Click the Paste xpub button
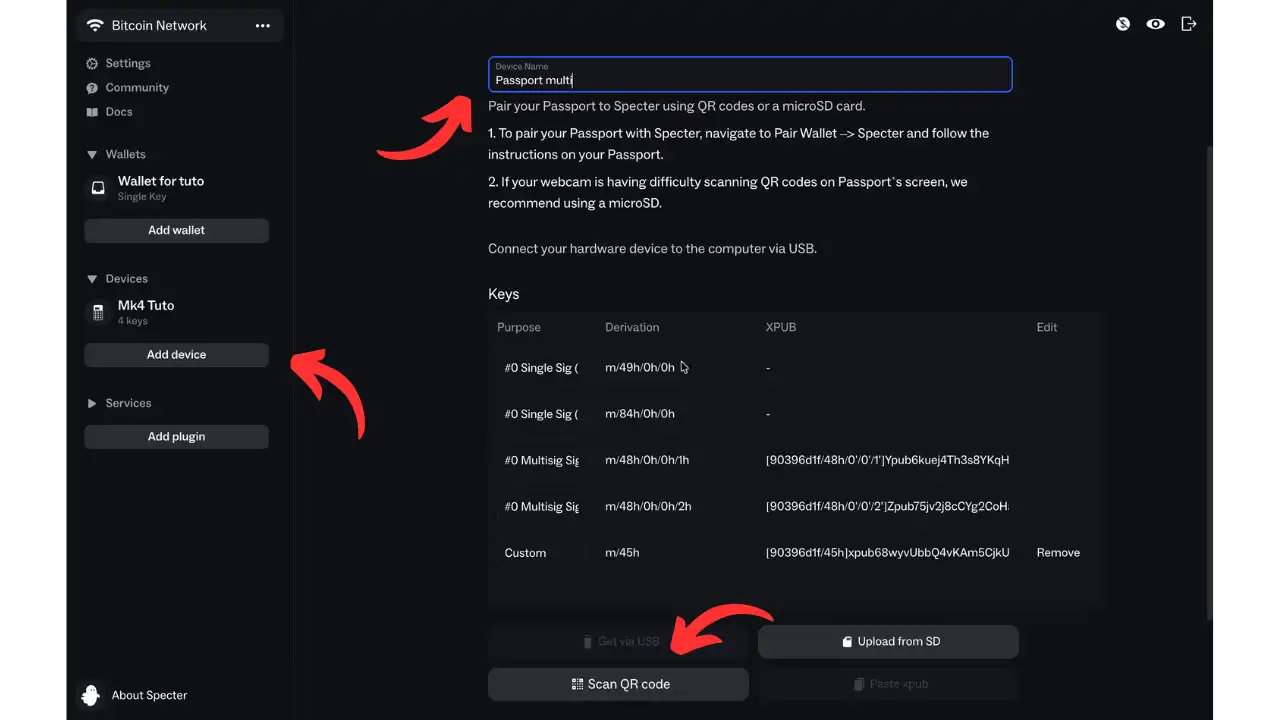This screenshot has height=720, width=1280. pos(888,684)
